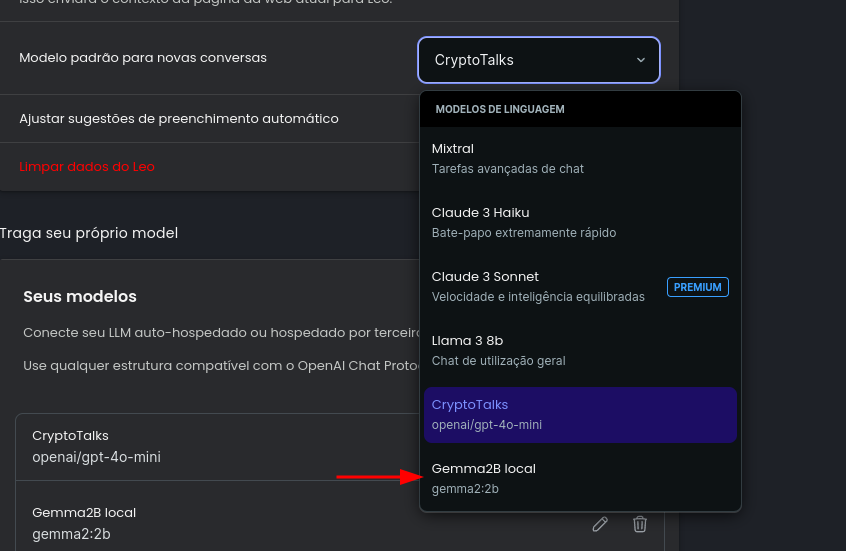Choose Claude 3 Haiku in the dropdown
The height and width of the screenshot is (551, 846).
point(580,222)
